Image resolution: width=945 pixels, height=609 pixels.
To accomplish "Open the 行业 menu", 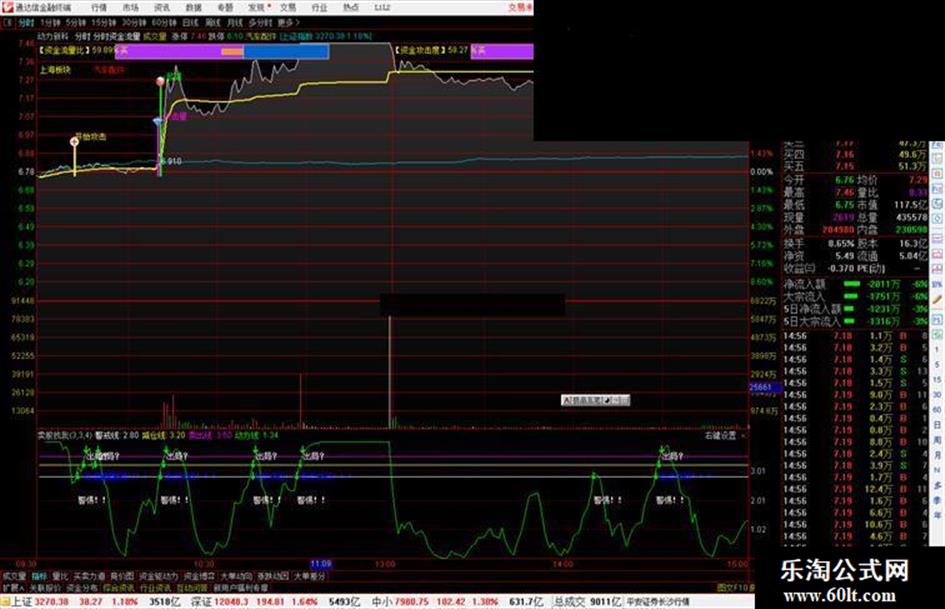I will 319,8.
